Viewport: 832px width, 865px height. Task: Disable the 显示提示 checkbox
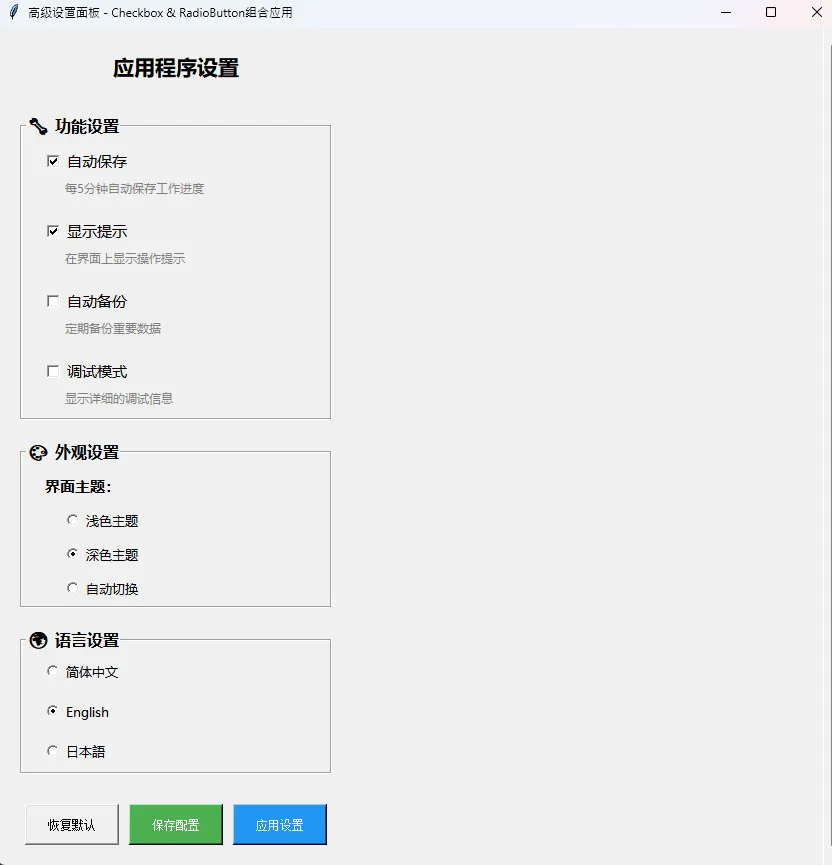pyautogui.click(x=53, y=231)
